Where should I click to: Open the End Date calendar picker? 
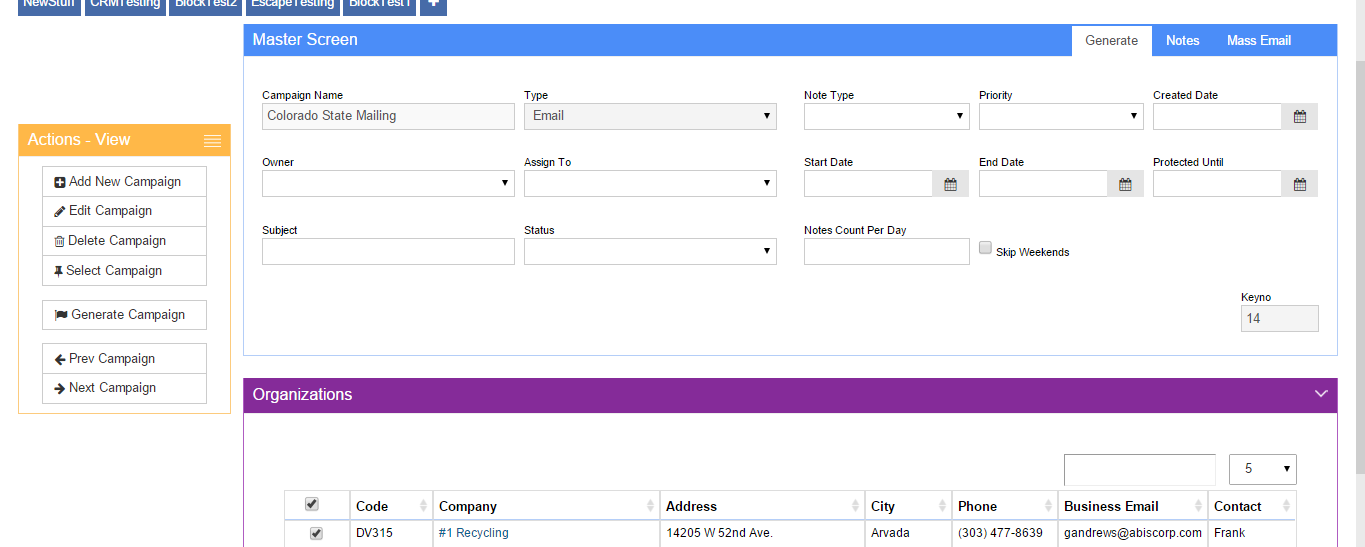tap(1125, 184)
